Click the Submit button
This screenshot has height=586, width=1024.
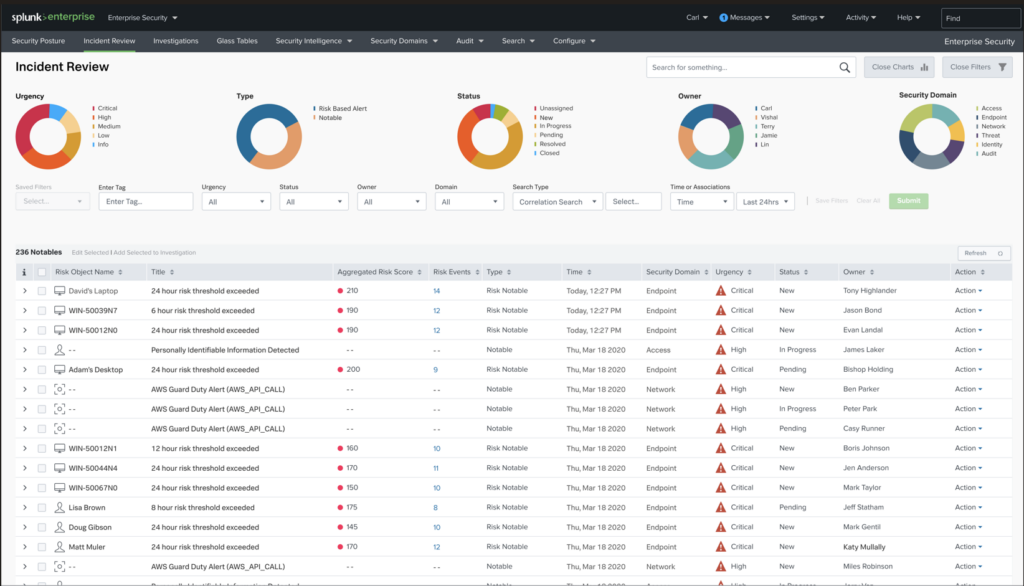click(908, 200)
